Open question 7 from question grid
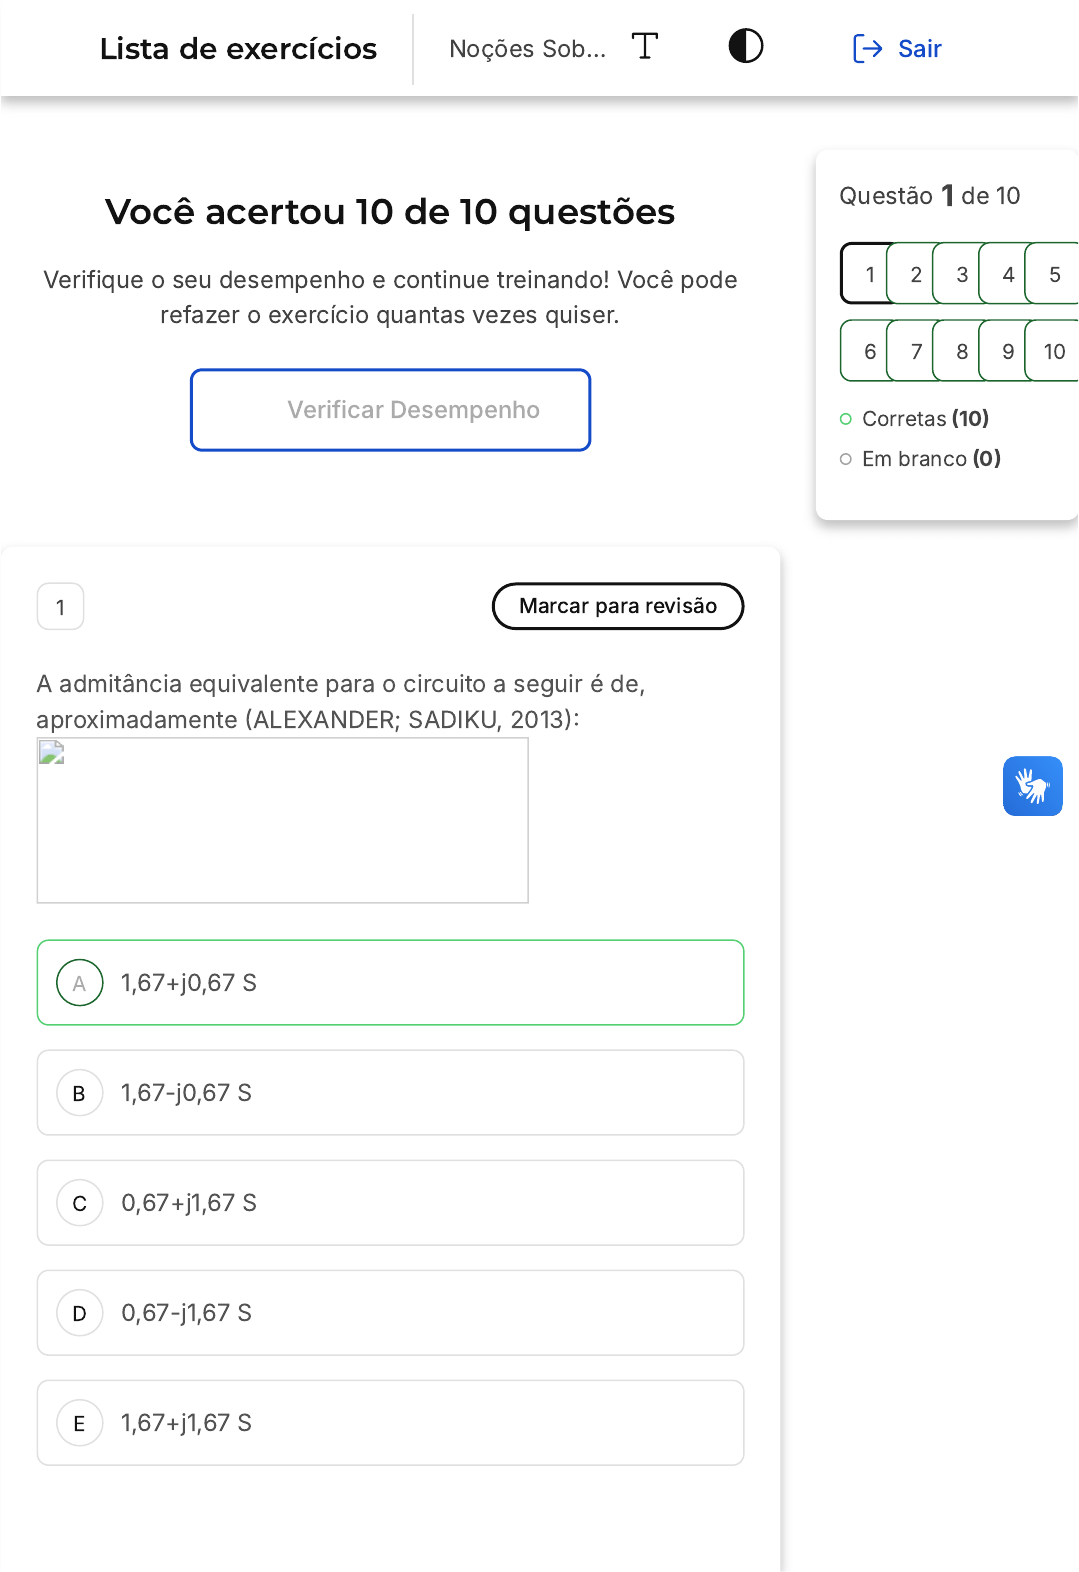 914,351
